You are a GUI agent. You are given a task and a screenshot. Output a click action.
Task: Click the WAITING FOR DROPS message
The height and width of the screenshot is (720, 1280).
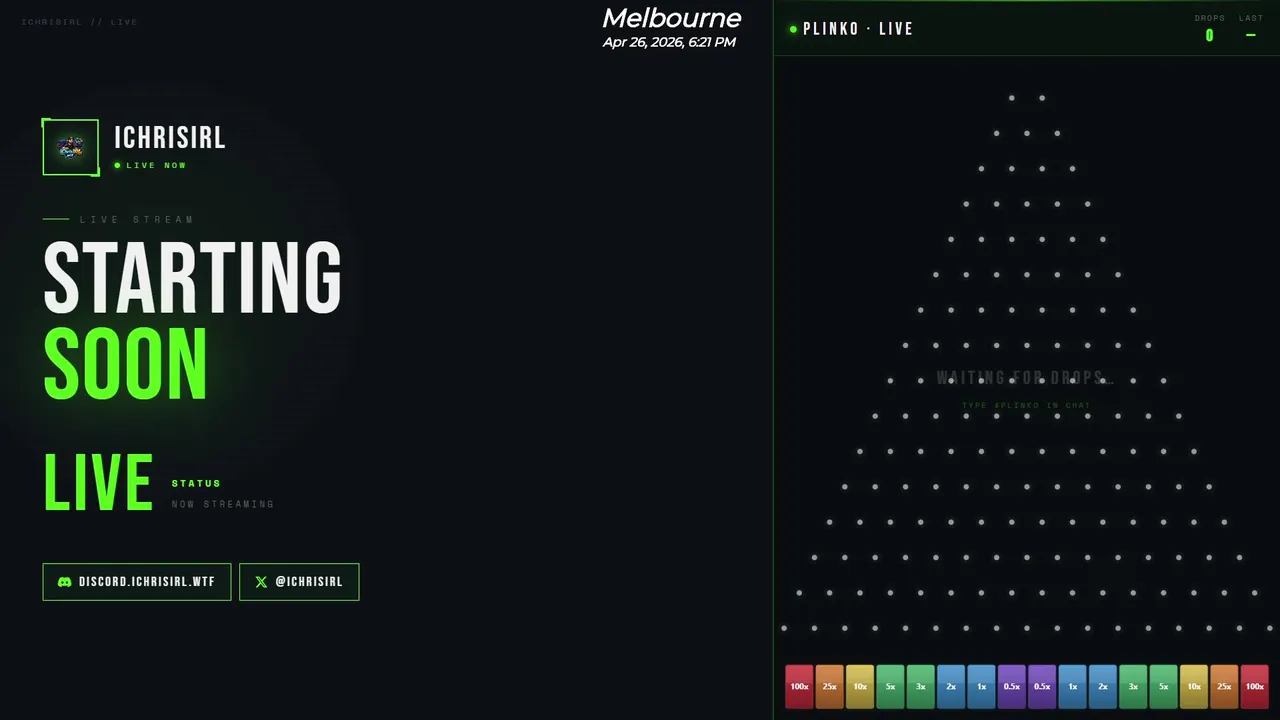(x=1025, y=378)
